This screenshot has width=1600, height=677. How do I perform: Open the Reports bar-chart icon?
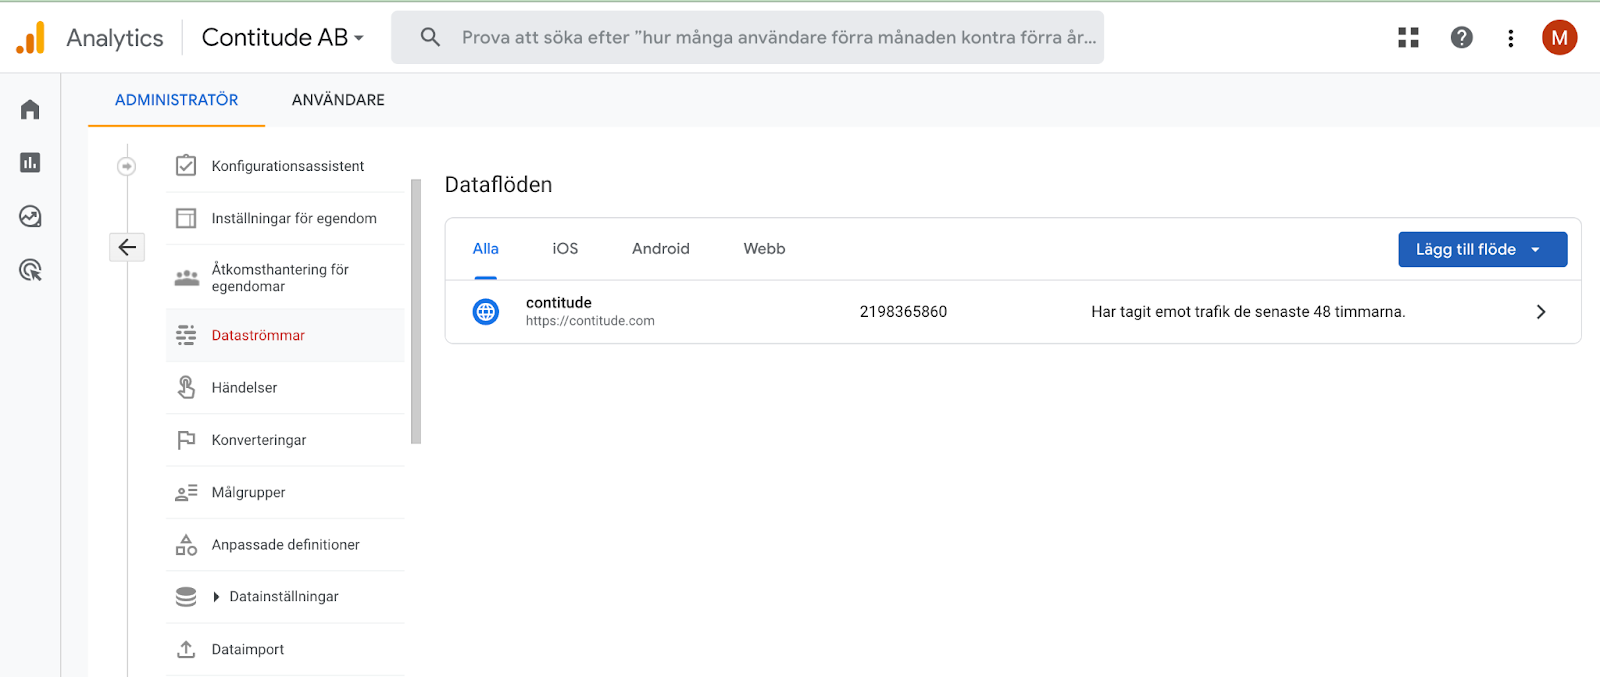[x=30, y=162]
